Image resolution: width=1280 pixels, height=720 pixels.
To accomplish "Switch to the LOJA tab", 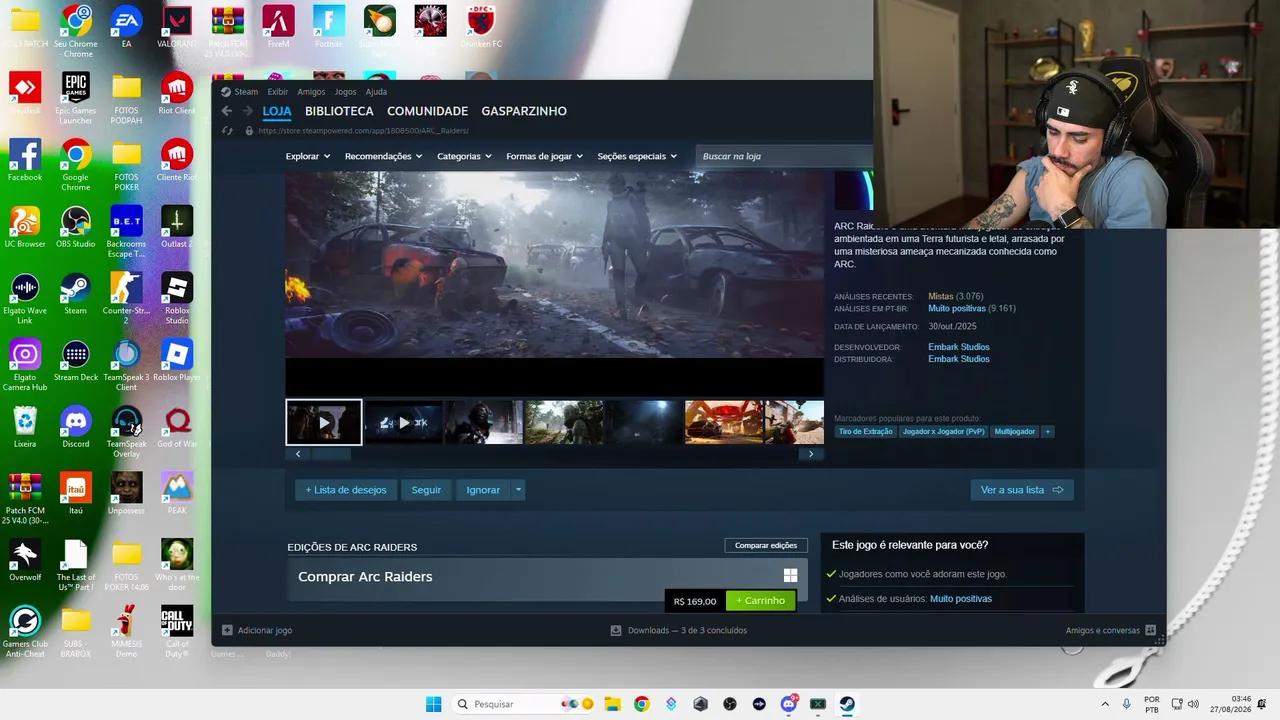I will click(x=277, y=111).
